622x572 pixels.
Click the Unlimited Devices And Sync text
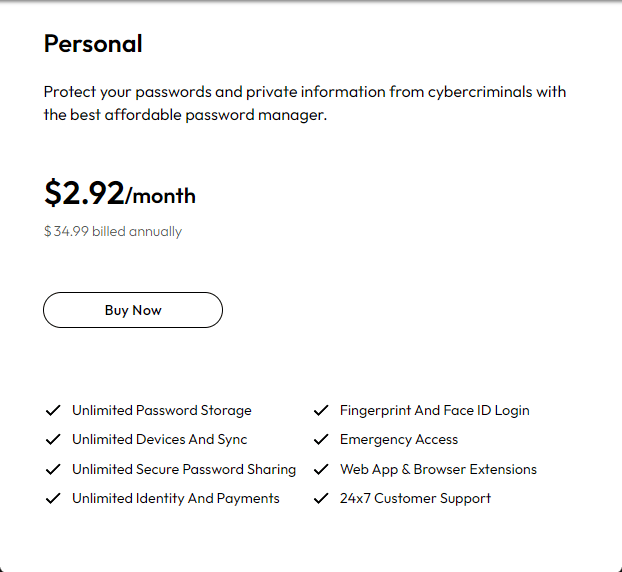coord(159,440)
